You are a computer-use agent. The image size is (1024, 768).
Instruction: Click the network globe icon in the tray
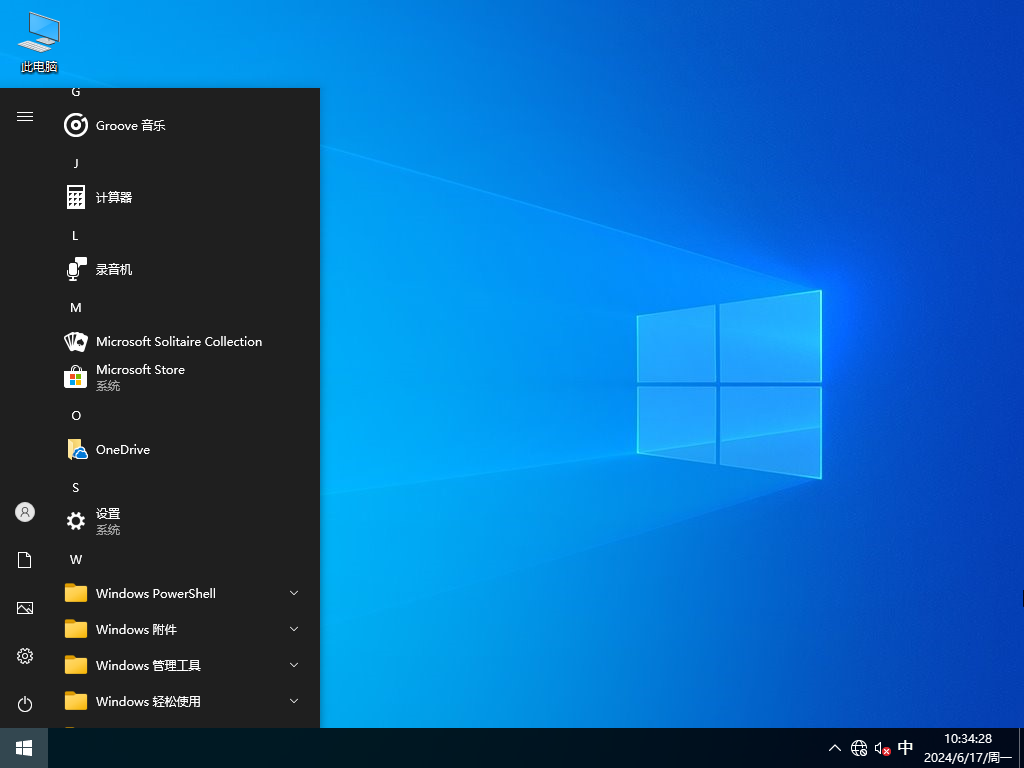click(x=858, y=748)
